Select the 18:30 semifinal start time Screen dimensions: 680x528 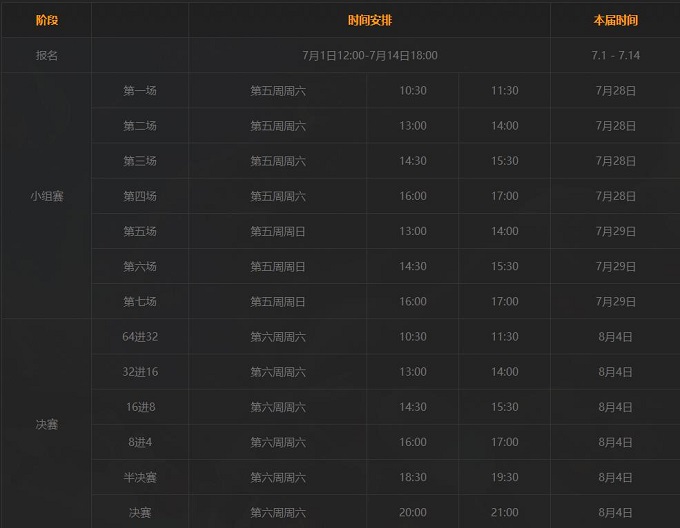(413, 477)
